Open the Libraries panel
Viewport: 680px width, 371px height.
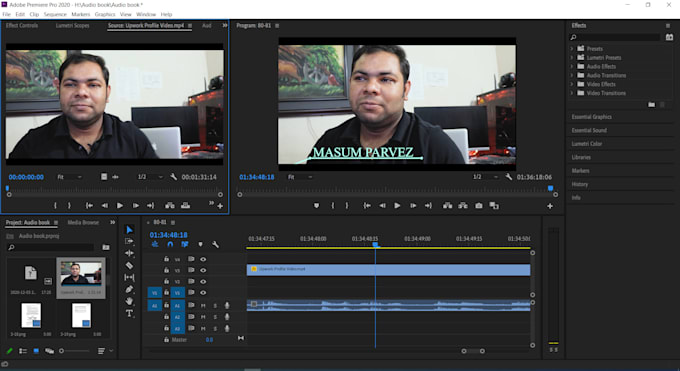581,157
